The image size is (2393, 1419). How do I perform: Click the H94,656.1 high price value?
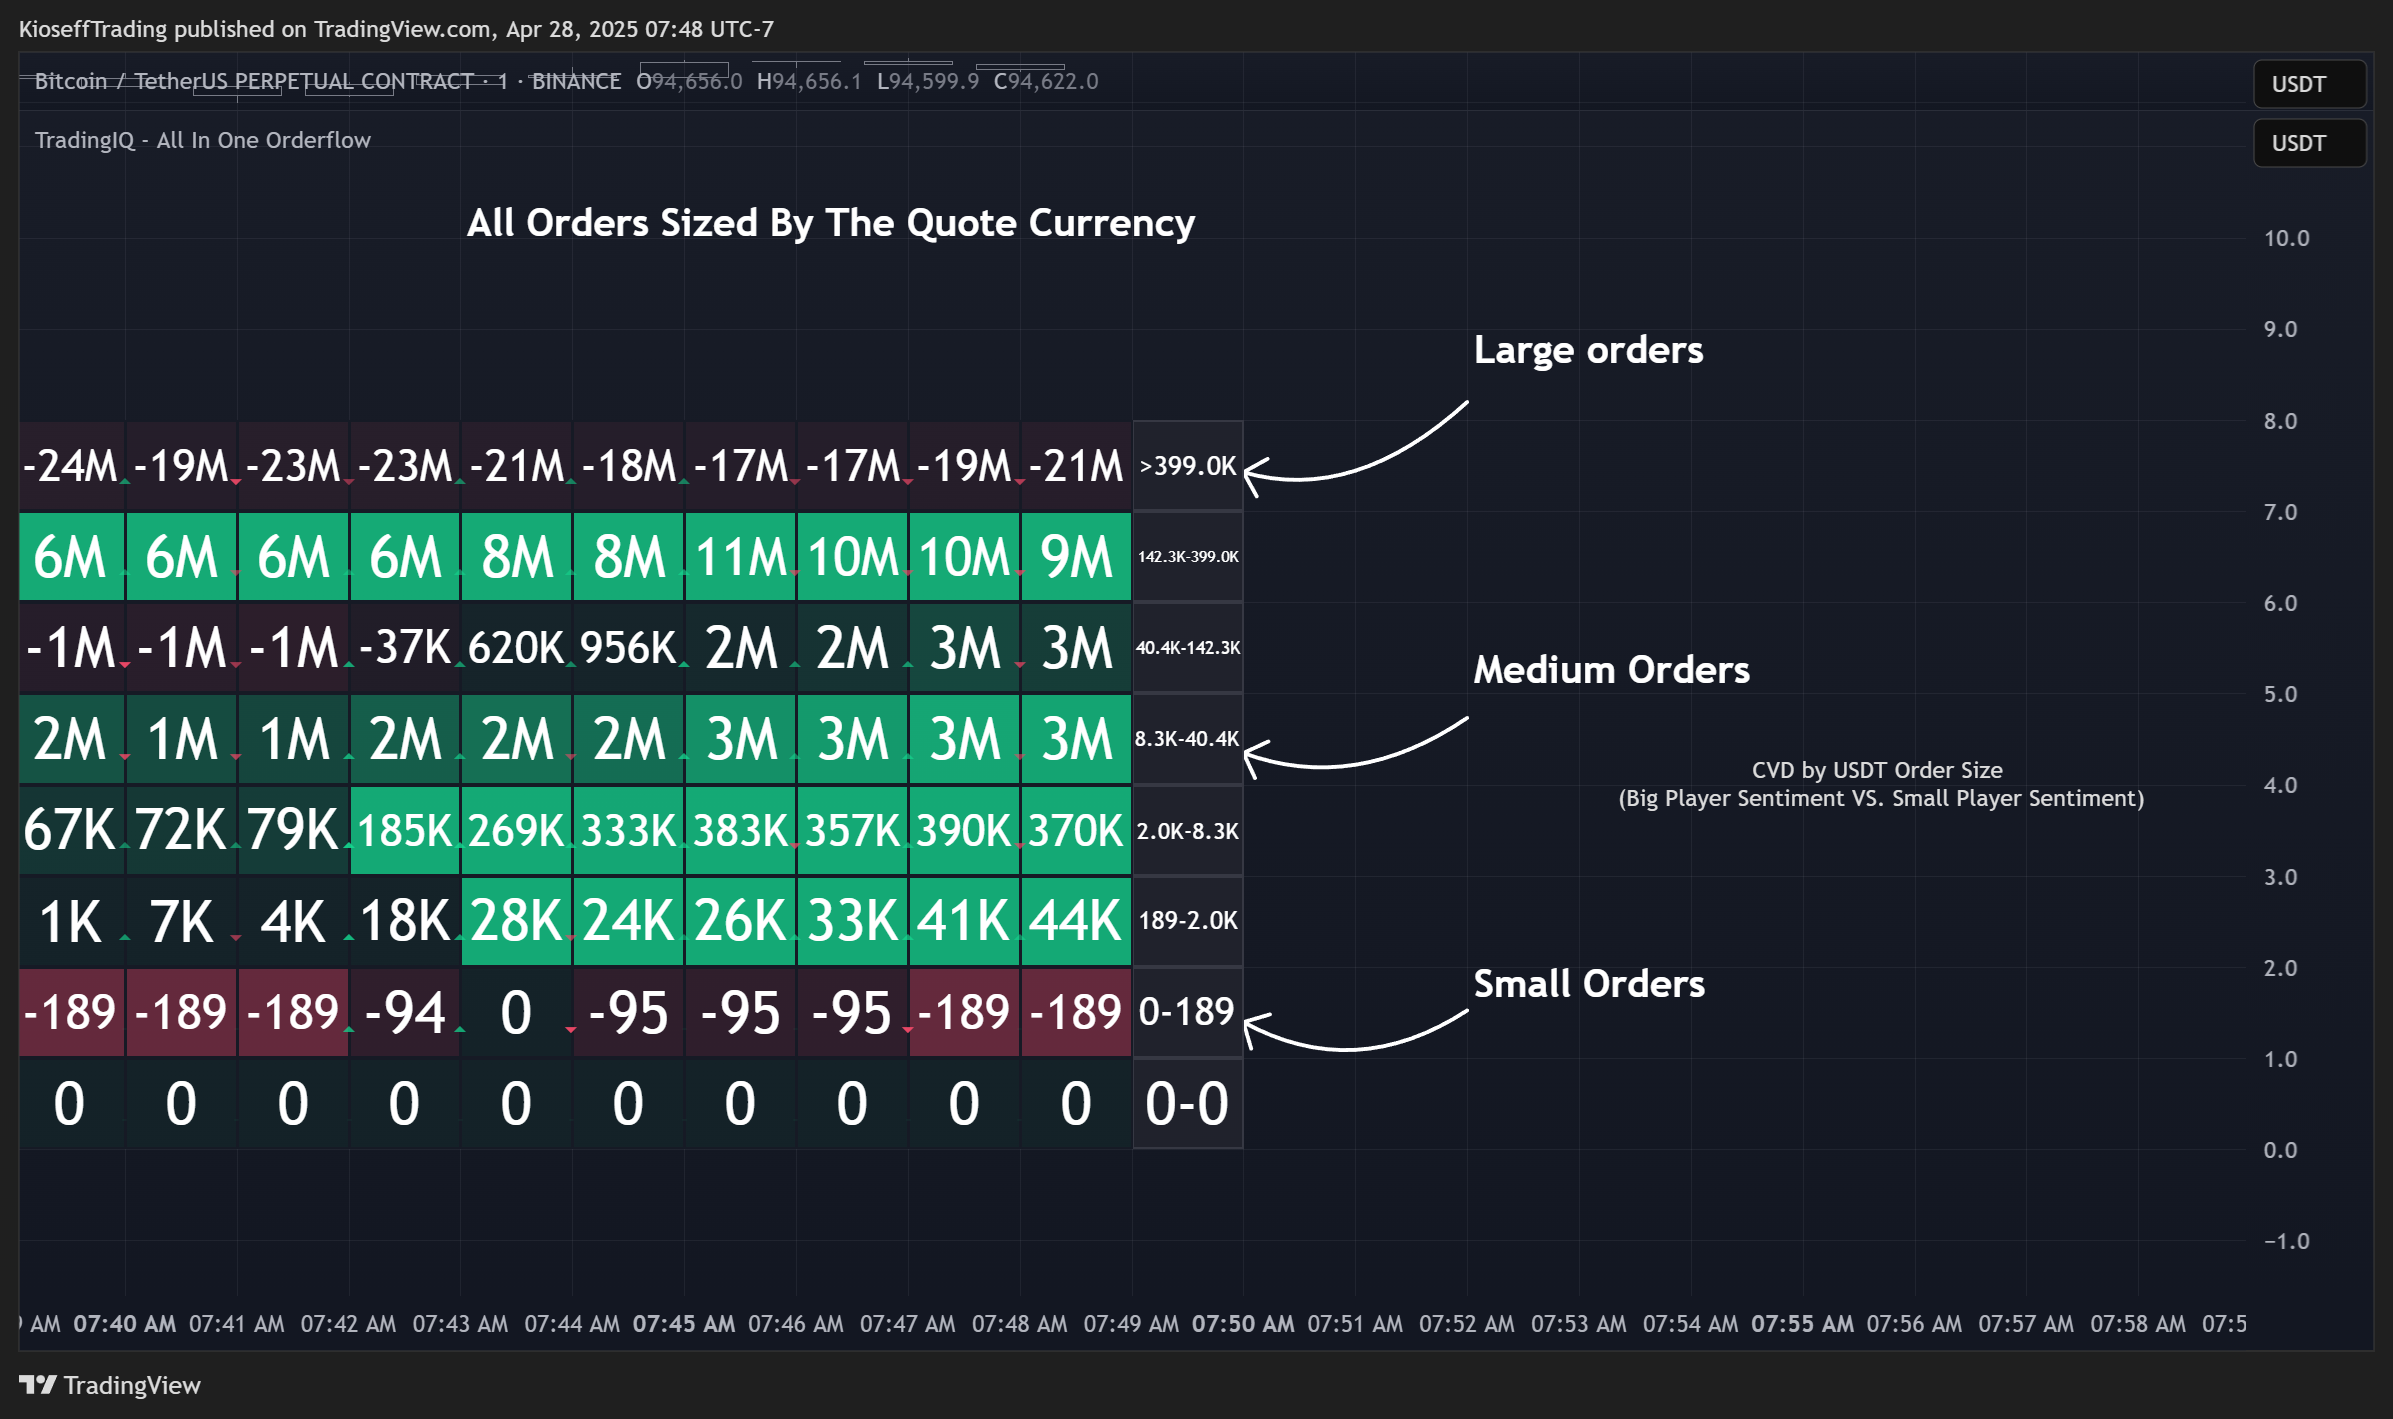[809, 81]
